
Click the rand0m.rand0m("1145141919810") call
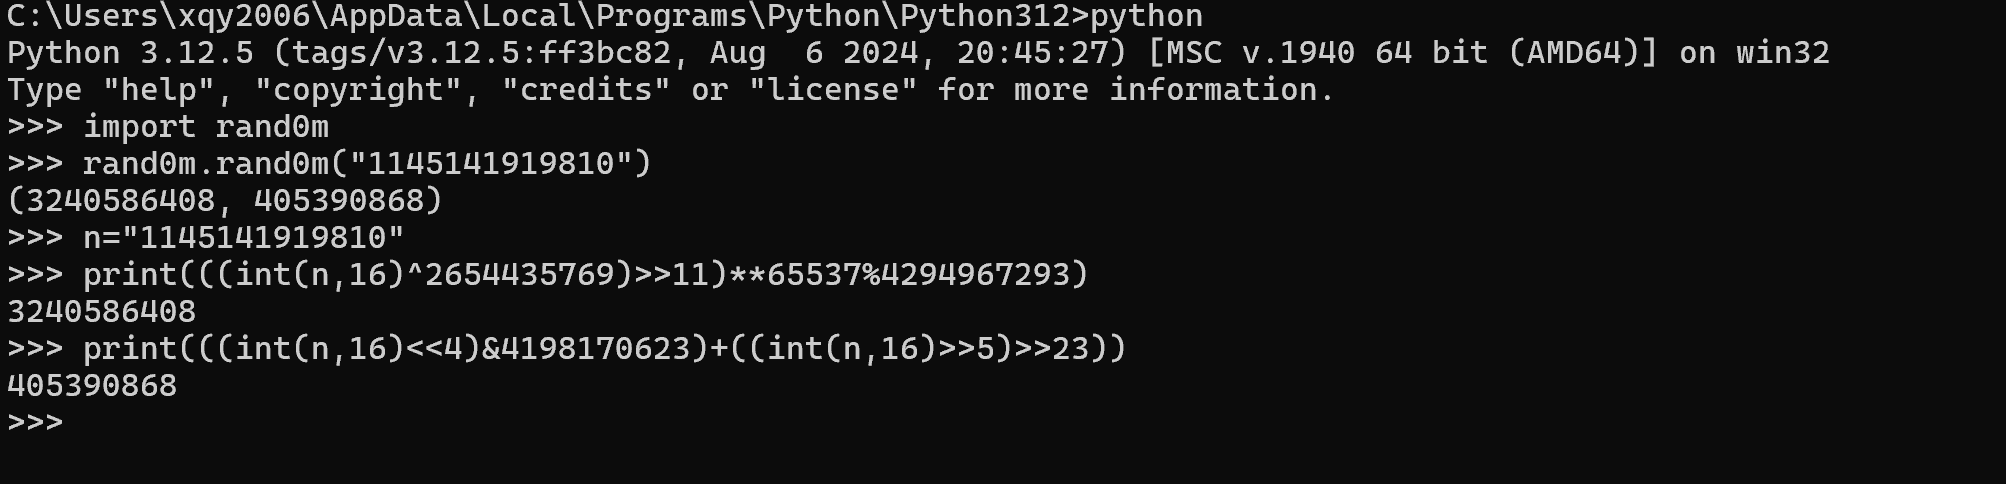tap(367, 163)
